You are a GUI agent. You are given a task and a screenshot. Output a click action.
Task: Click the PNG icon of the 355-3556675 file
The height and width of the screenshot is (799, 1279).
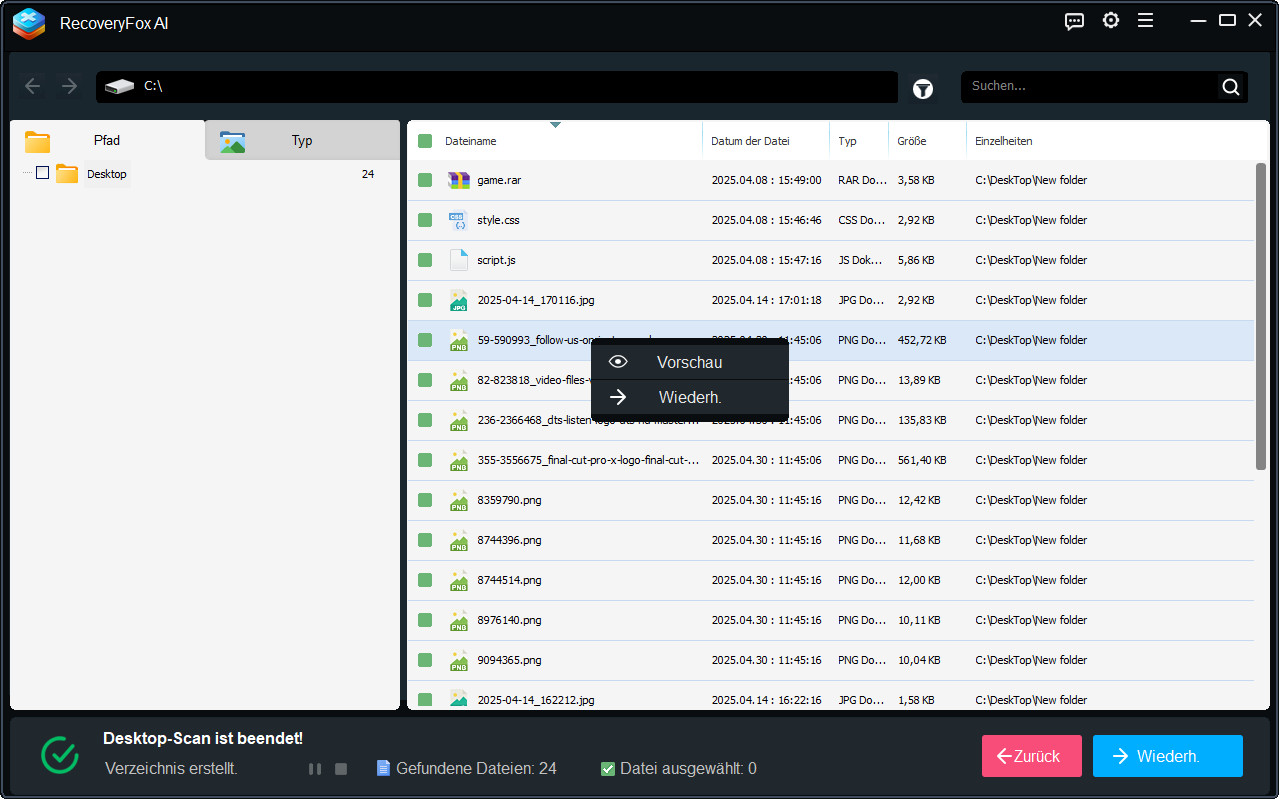[x=458, y=460]
